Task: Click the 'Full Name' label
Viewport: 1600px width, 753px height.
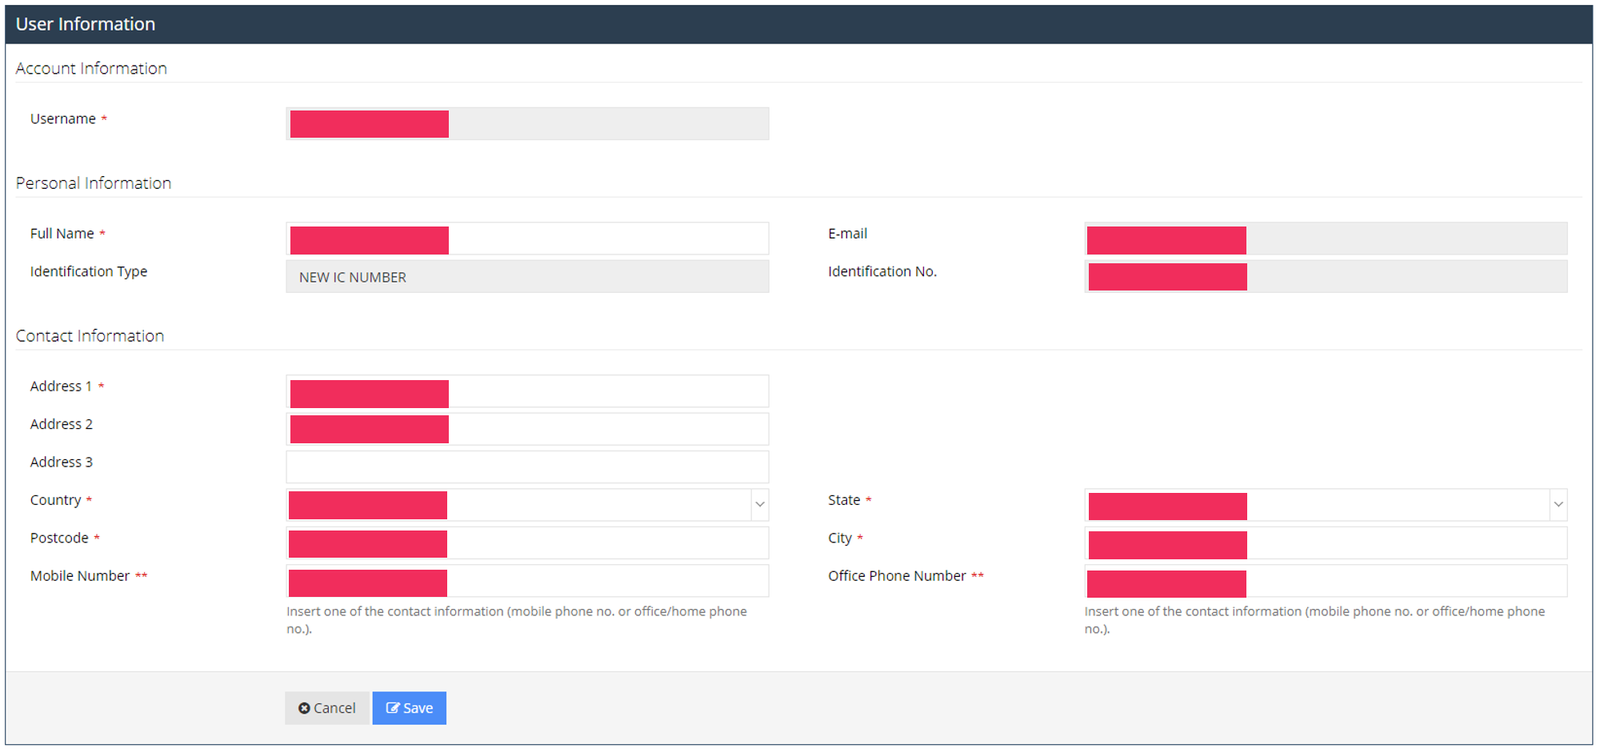Action: 62,233
